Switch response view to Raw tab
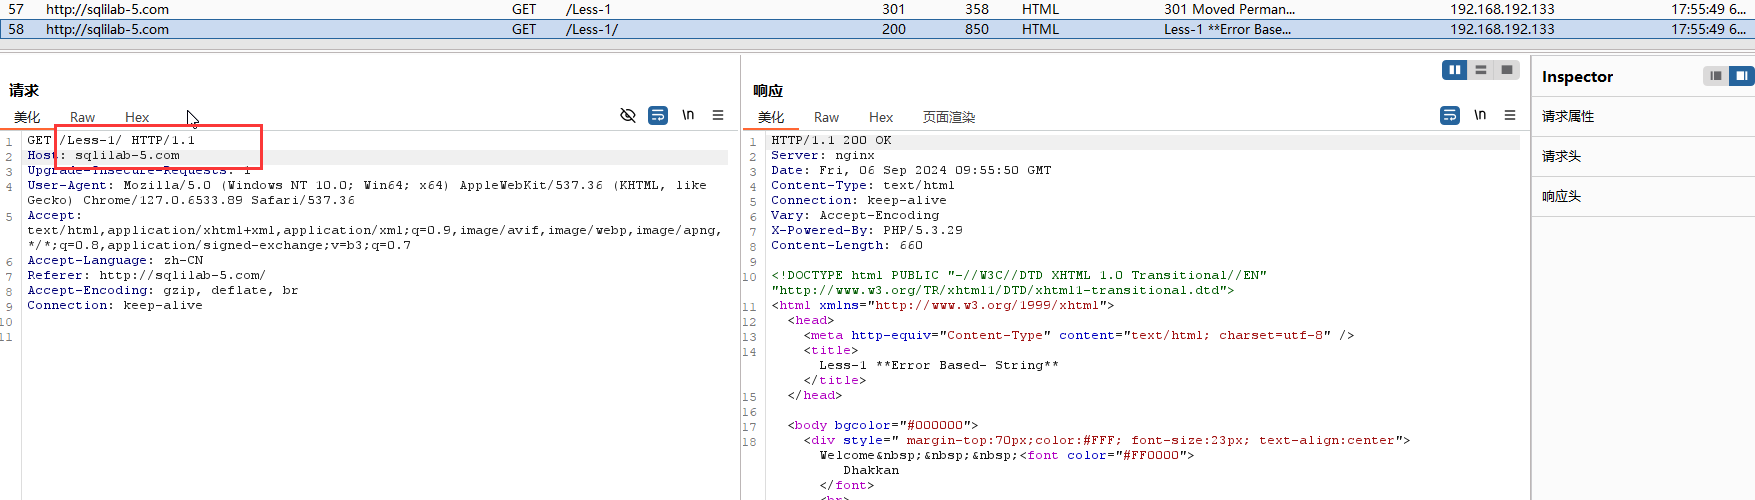The image size is (1755, 500). point(826,117)
